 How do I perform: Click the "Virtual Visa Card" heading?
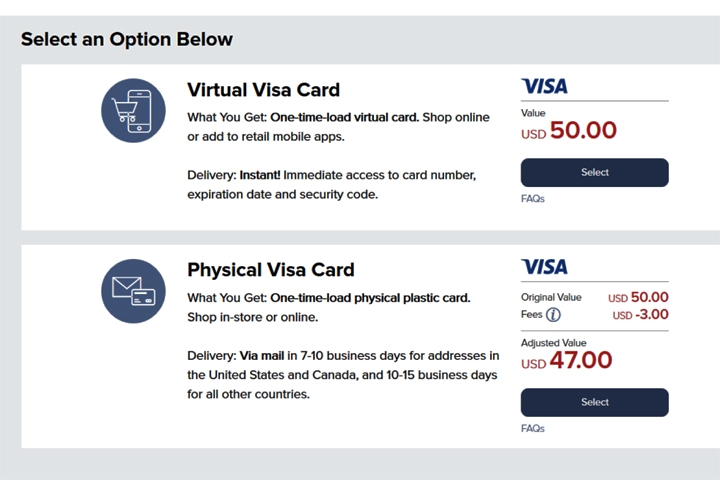pyautogui.click(x=263, y=90)
